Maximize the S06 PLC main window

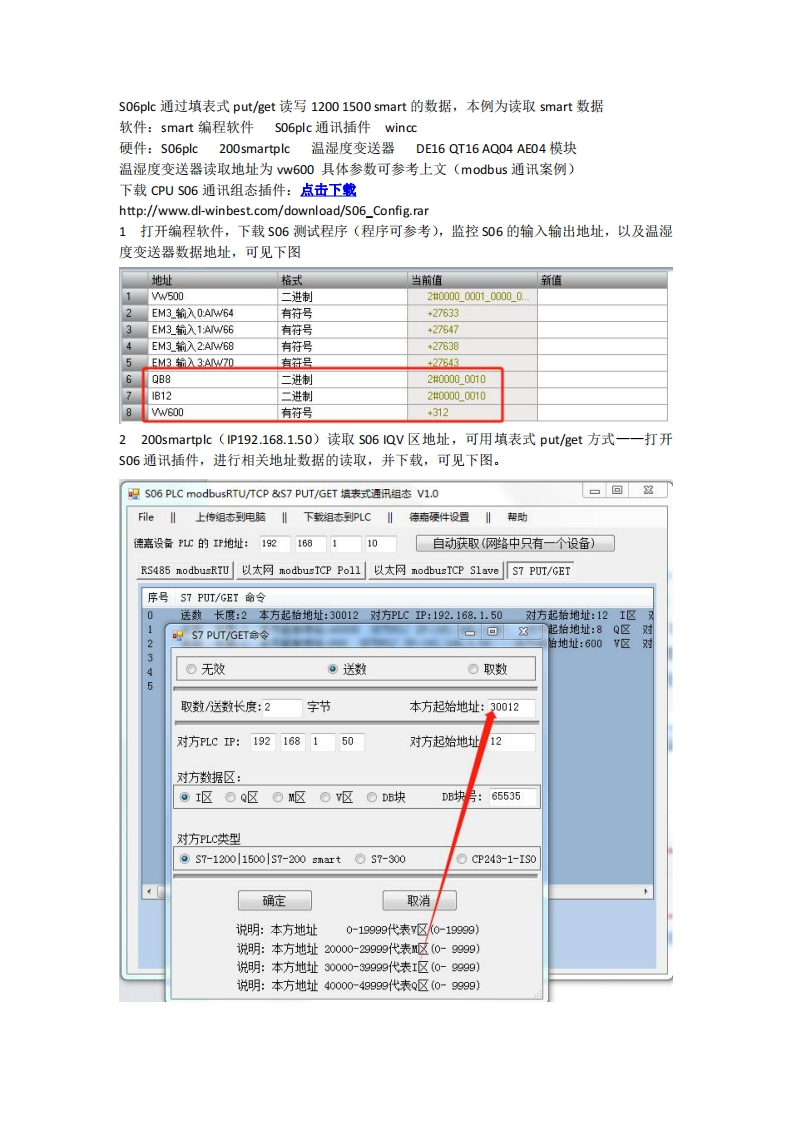(x=617, y=490)
